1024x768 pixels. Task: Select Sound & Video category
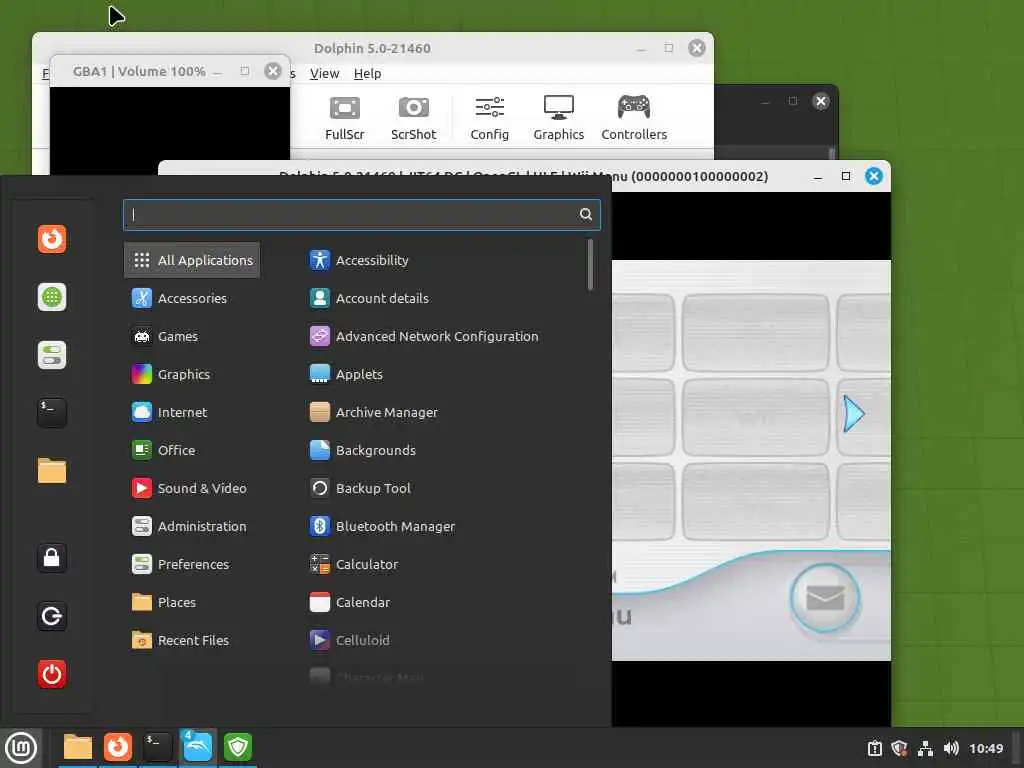(192, 488)
